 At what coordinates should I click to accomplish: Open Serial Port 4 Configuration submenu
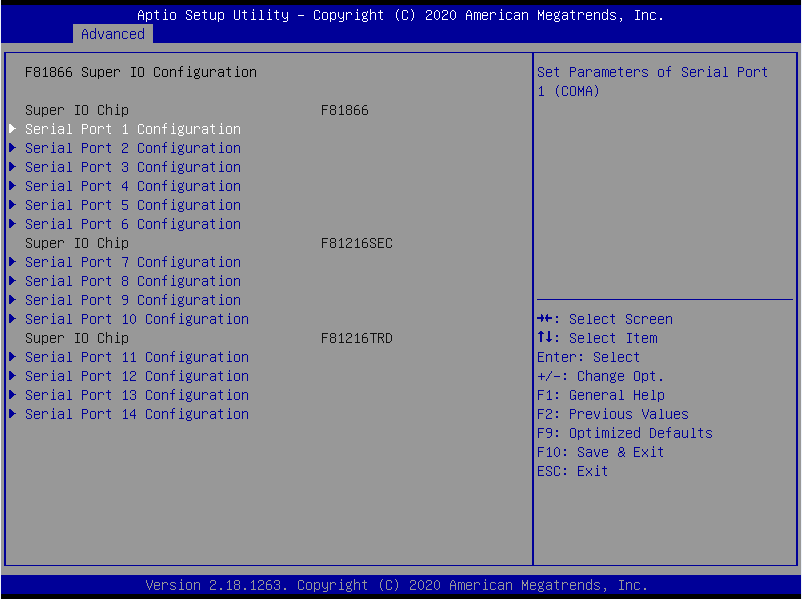click(132, 186)
